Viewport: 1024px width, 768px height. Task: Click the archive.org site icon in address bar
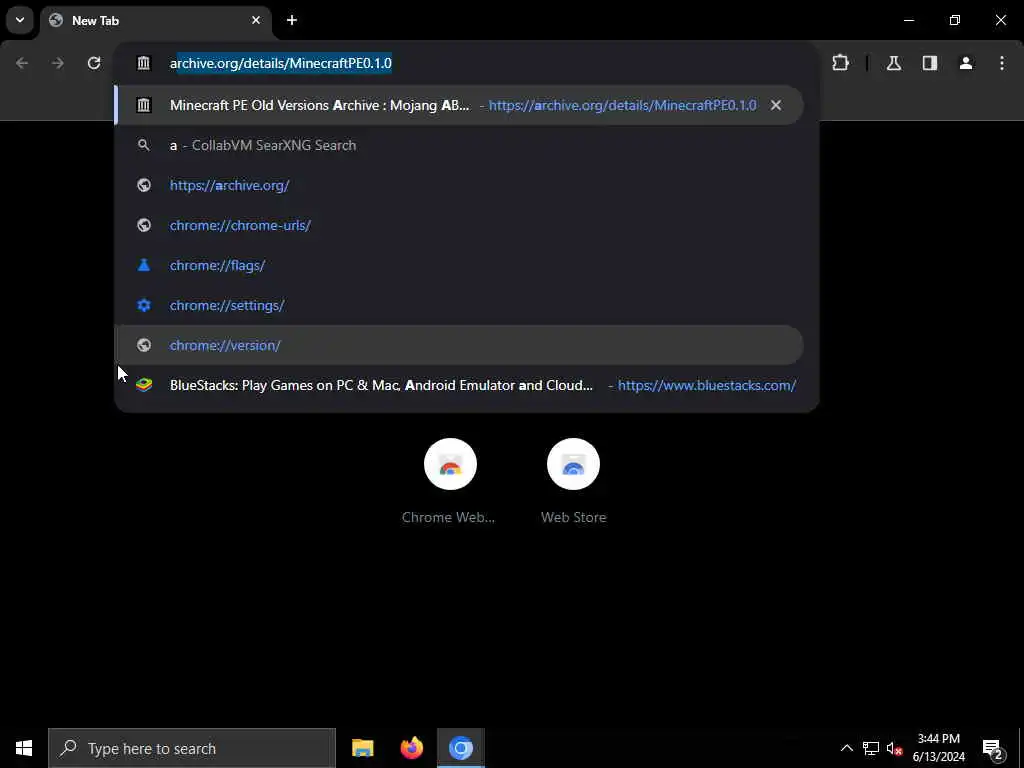click(x=144, y=63)
